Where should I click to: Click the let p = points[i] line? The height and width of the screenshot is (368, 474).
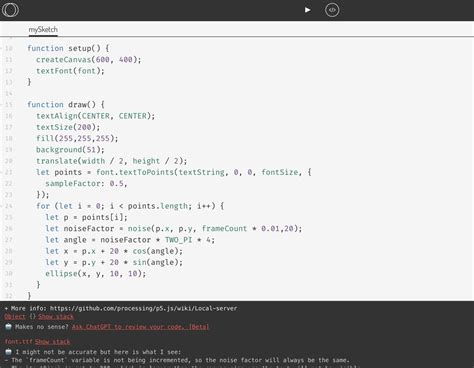click(x=87, y=217)
